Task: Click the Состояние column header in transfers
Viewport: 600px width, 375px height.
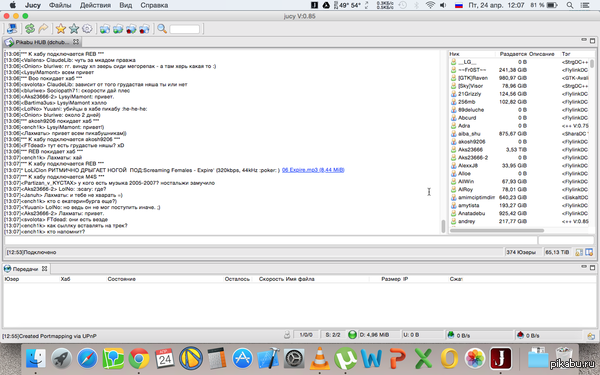Action: (121, 279)
